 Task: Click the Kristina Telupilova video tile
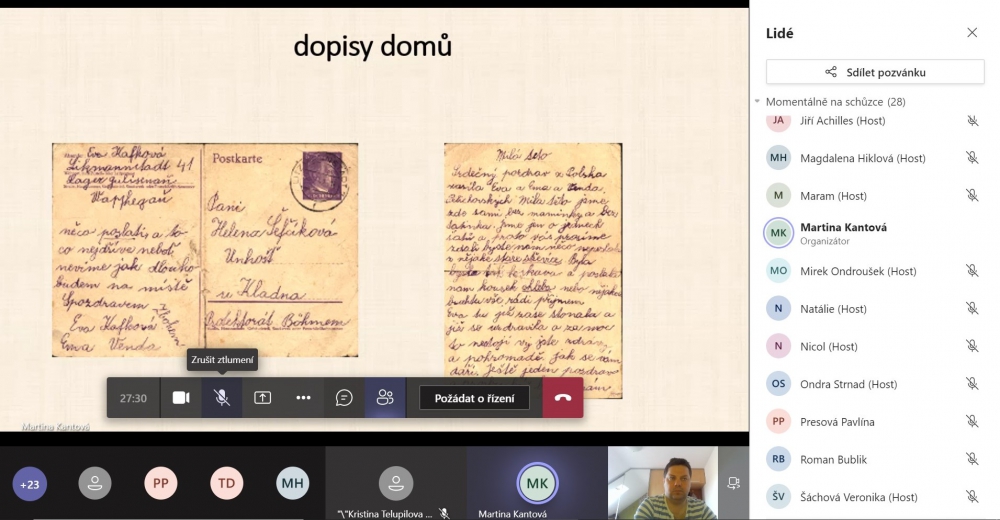click(396, 483)
